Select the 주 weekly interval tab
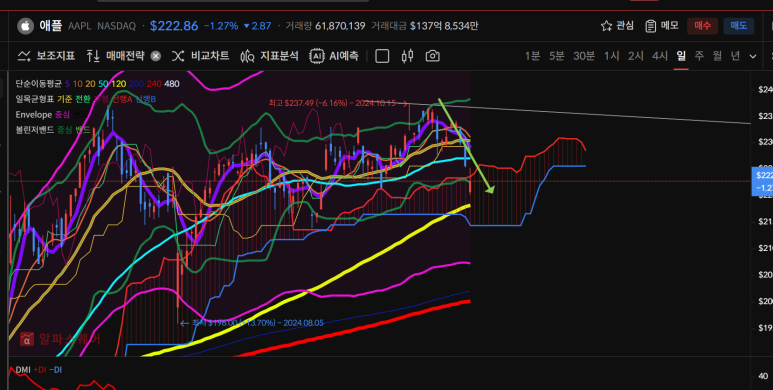Viewport: 773px width, 390px height. point(699,56)
